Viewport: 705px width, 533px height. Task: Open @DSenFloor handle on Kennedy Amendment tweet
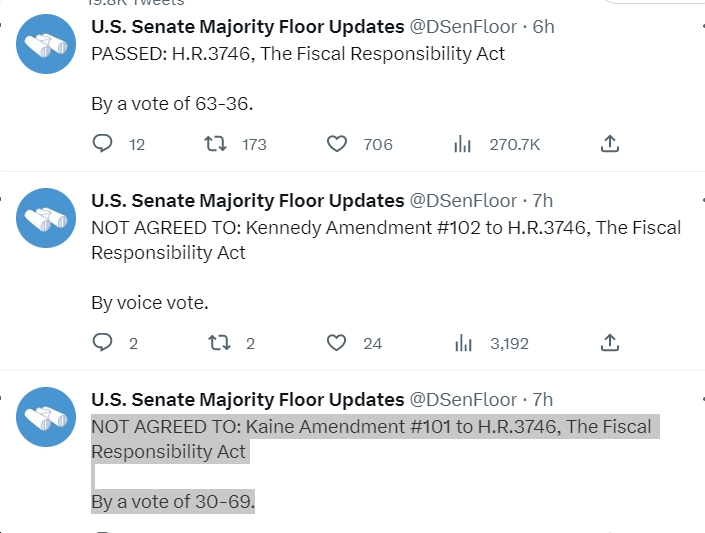point(463,201)
